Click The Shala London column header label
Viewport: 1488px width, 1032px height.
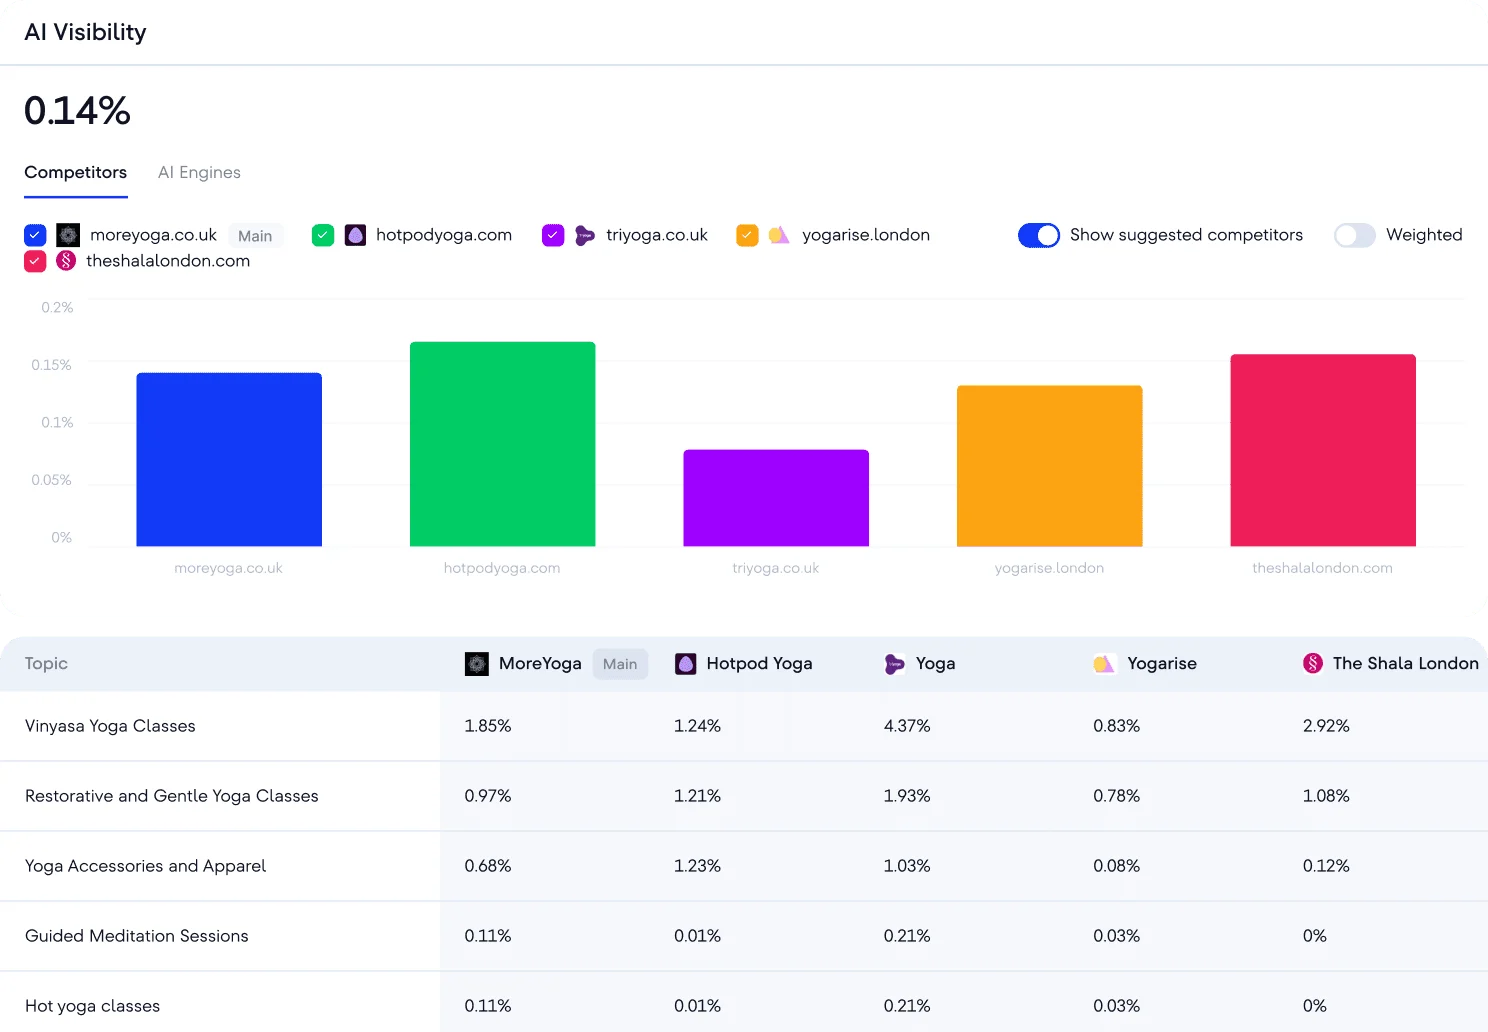pyautogui.click(x=1405, y=664)
